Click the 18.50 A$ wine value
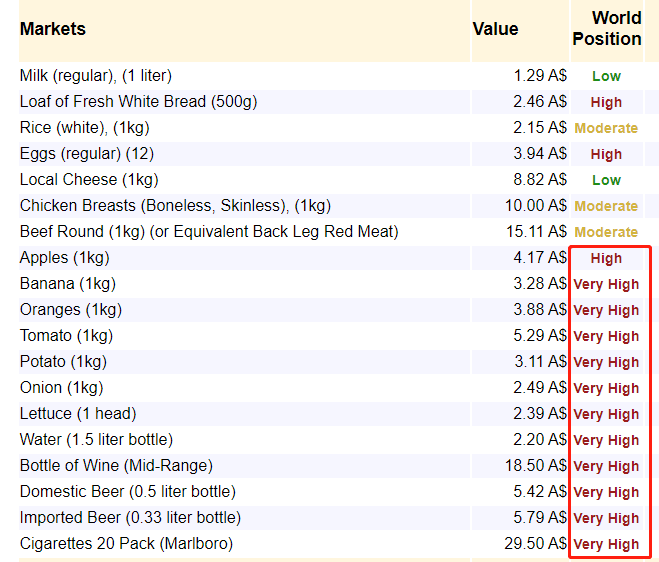Screen dimensions: 659x562 pyautogui.click(x=536, y=466)
